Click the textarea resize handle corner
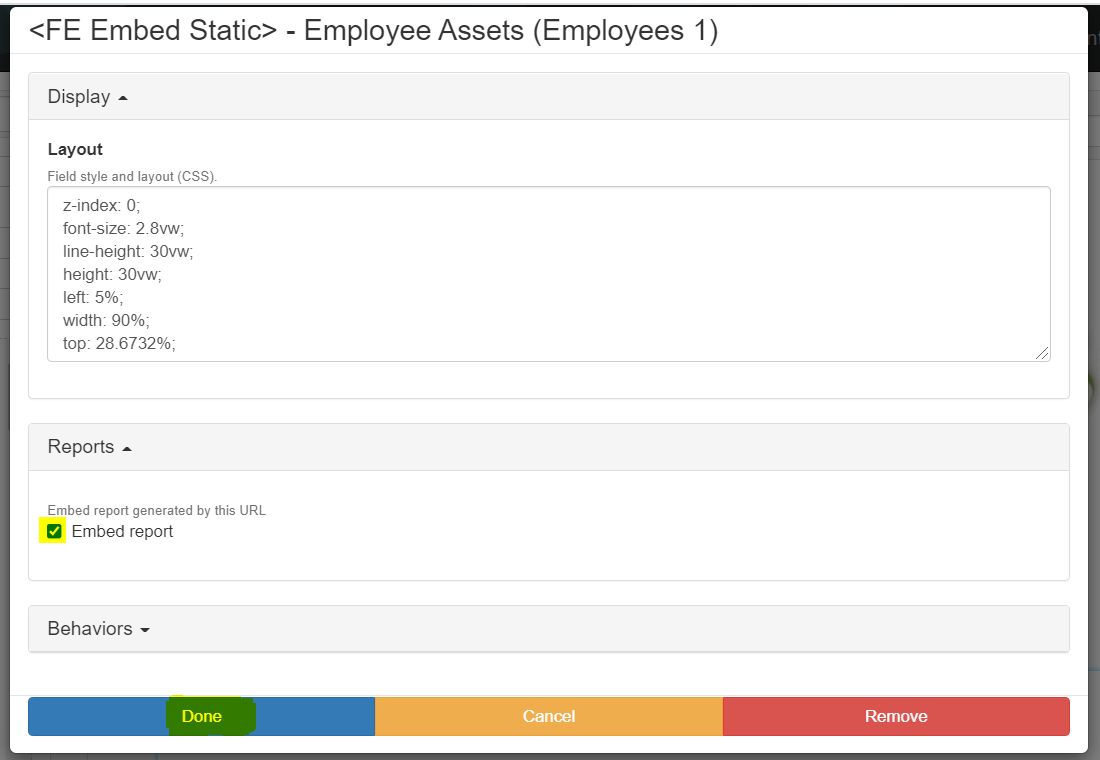1100x760 pixels. click(x=1042, y=353)
